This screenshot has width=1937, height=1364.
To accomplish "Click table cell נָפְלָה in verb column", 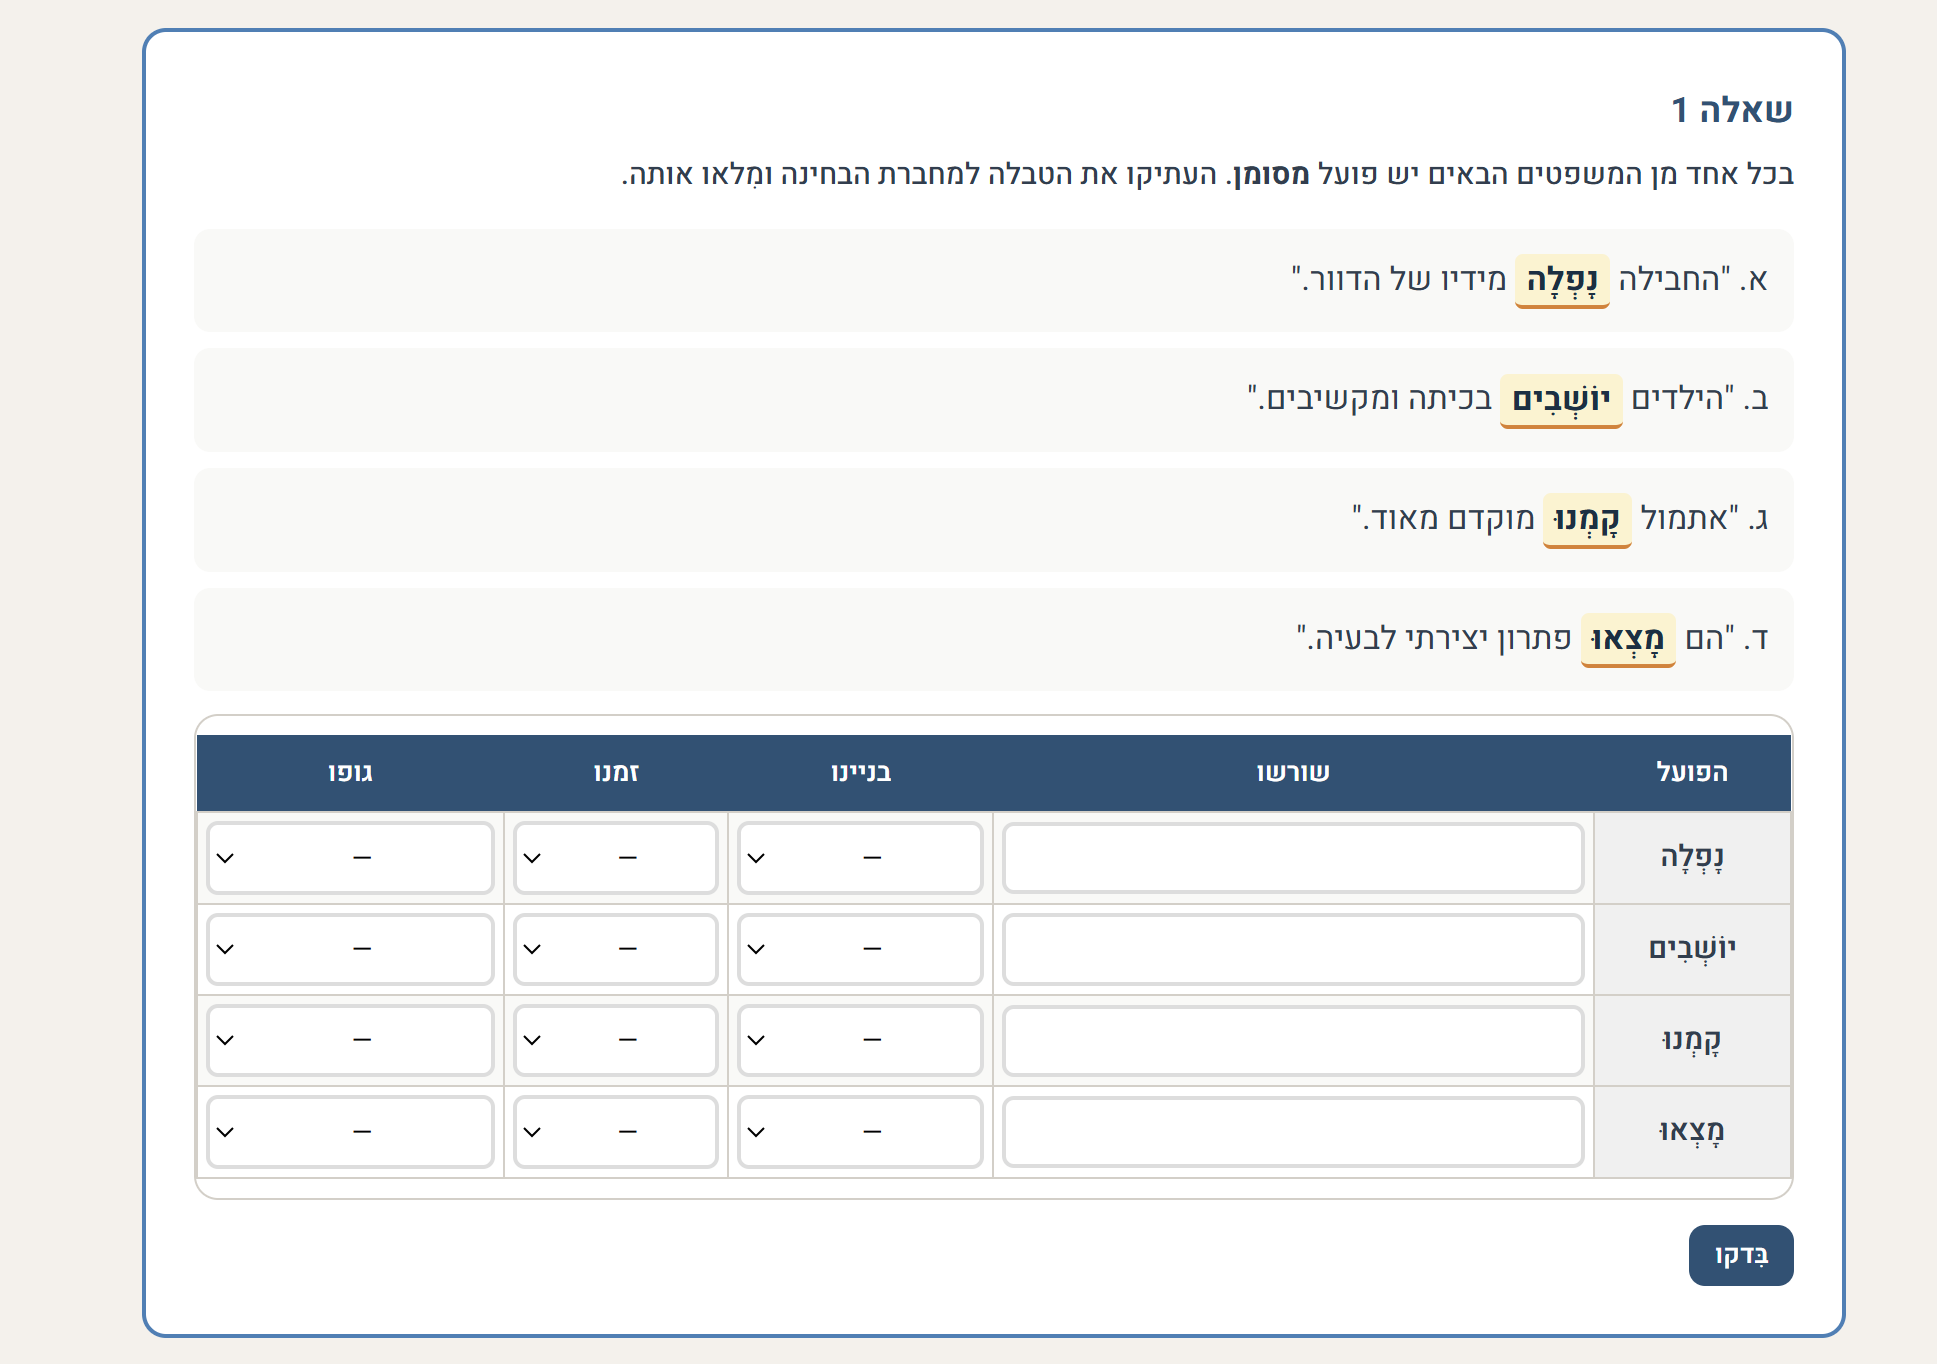I will 1692,858.
